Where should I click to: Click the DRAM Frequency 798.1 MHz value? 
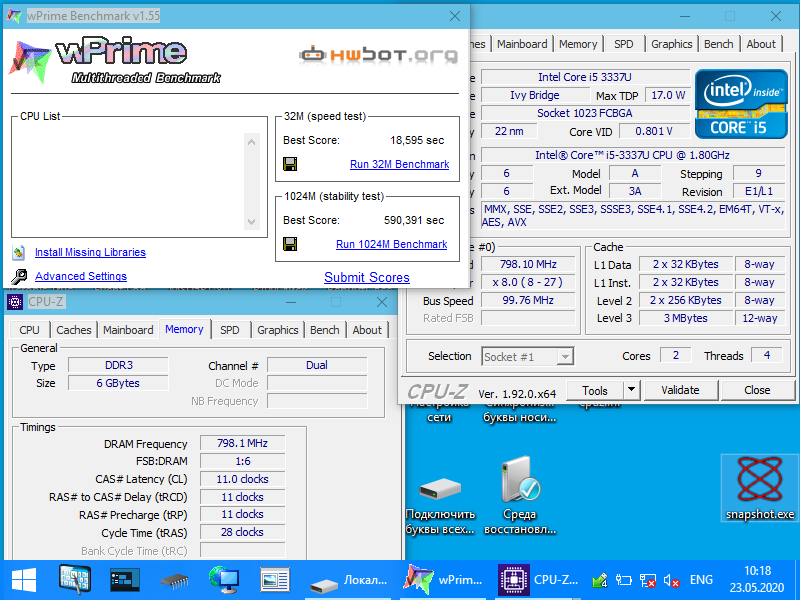pos(242,443)
